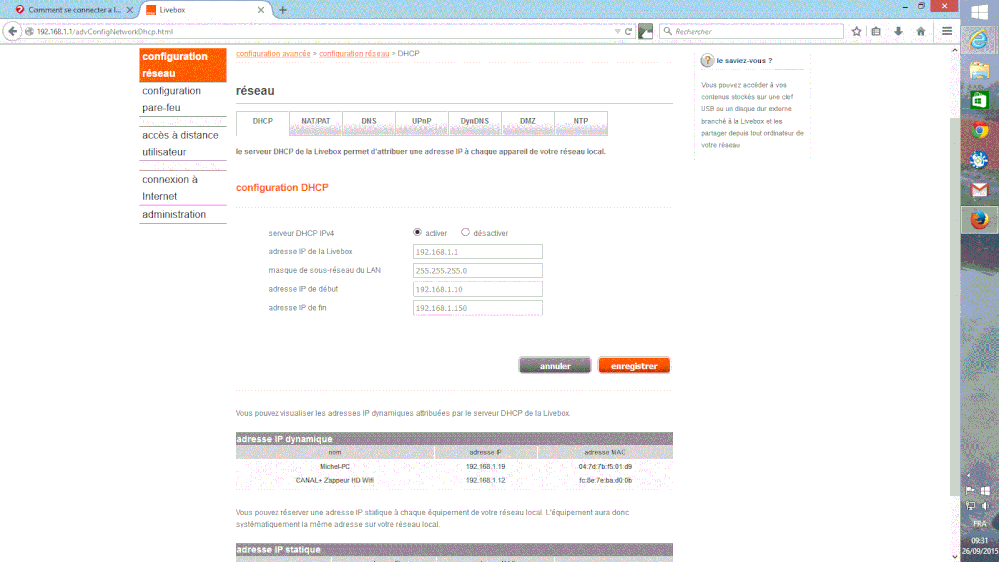This screenshot has width=999, height=562.
Task: Close the 'Comment se connecter' tab
Action: pos(130,10)
